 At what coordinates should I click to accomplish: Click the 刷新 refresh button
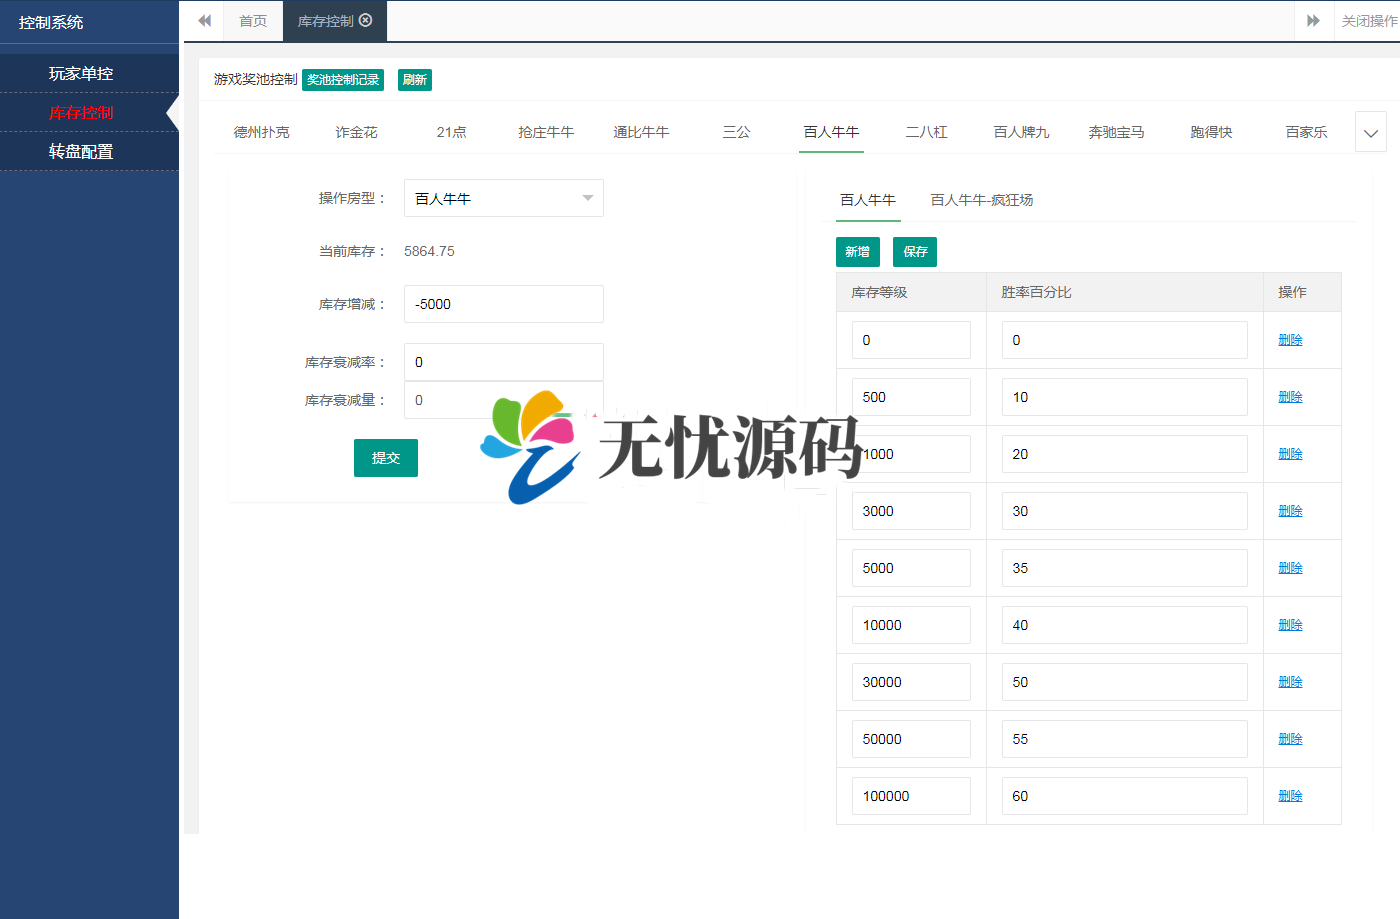(414, 79)
